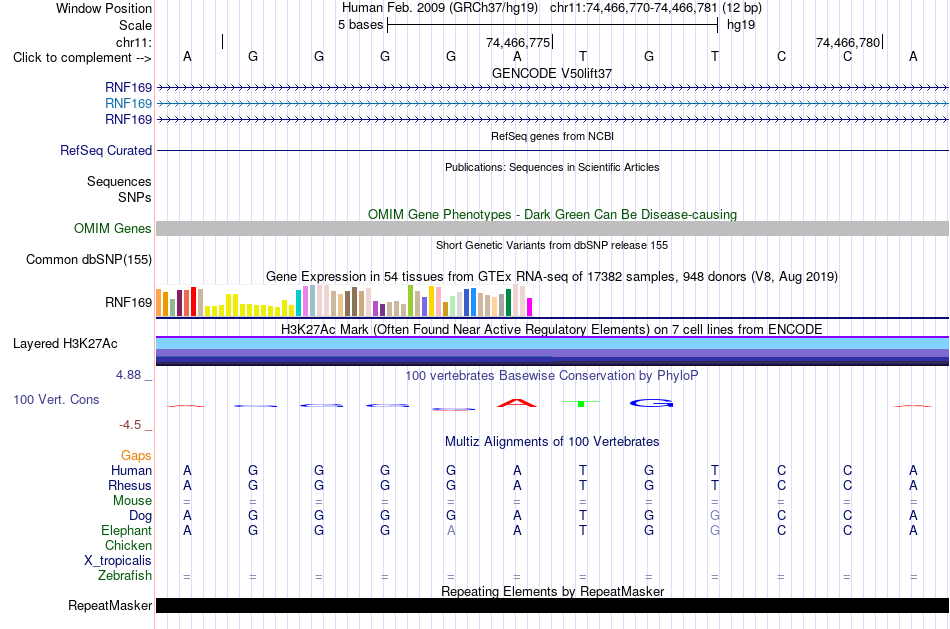This screenshot has height=629, width=950.
Task: Select the Multiz Alignments of 100 Vertebrates title
Action: point(552,441)
